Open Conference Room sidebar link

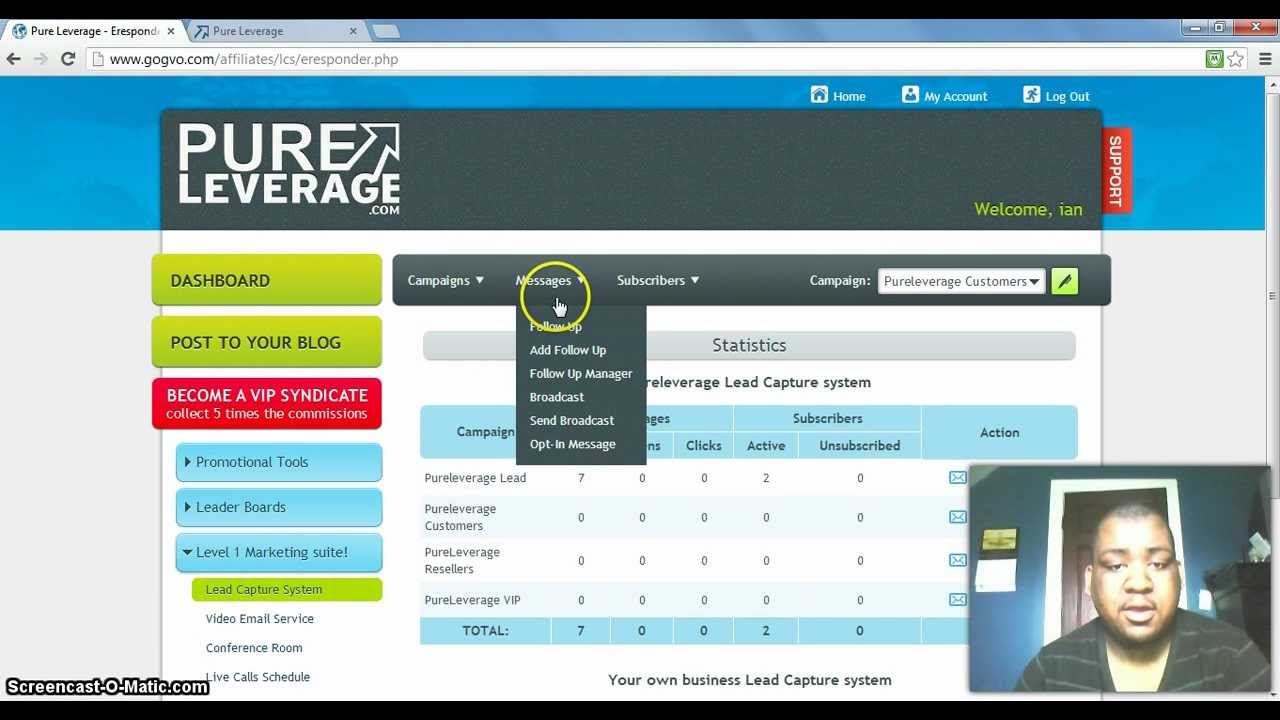click(254, 648)
